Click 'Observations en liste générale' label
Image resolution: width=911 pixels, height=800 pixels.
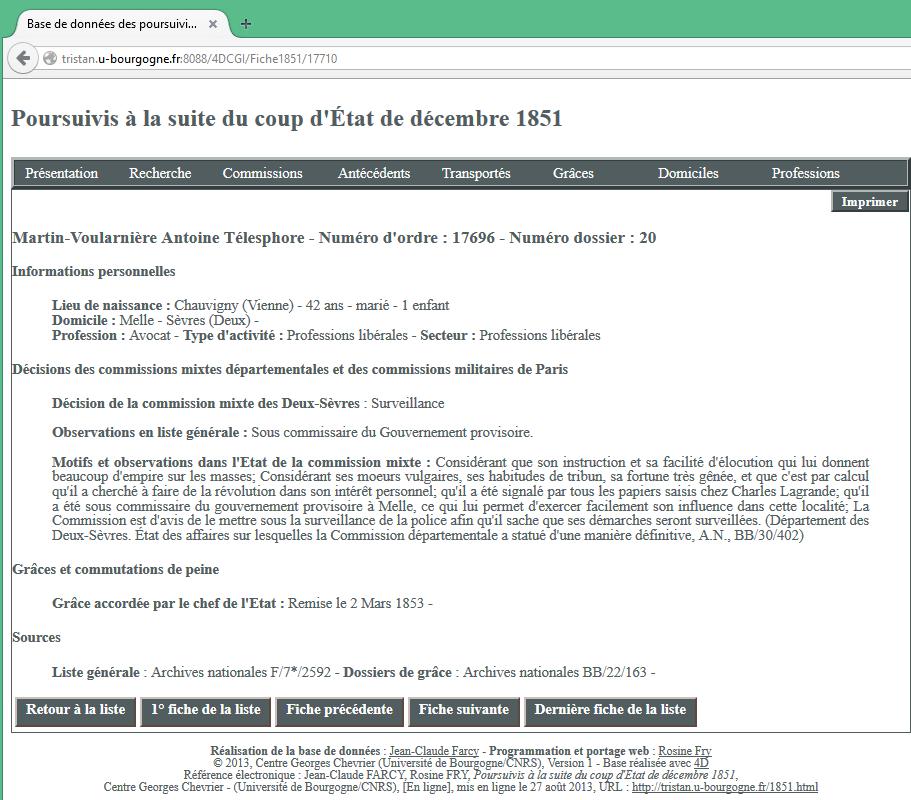(150, 432)
